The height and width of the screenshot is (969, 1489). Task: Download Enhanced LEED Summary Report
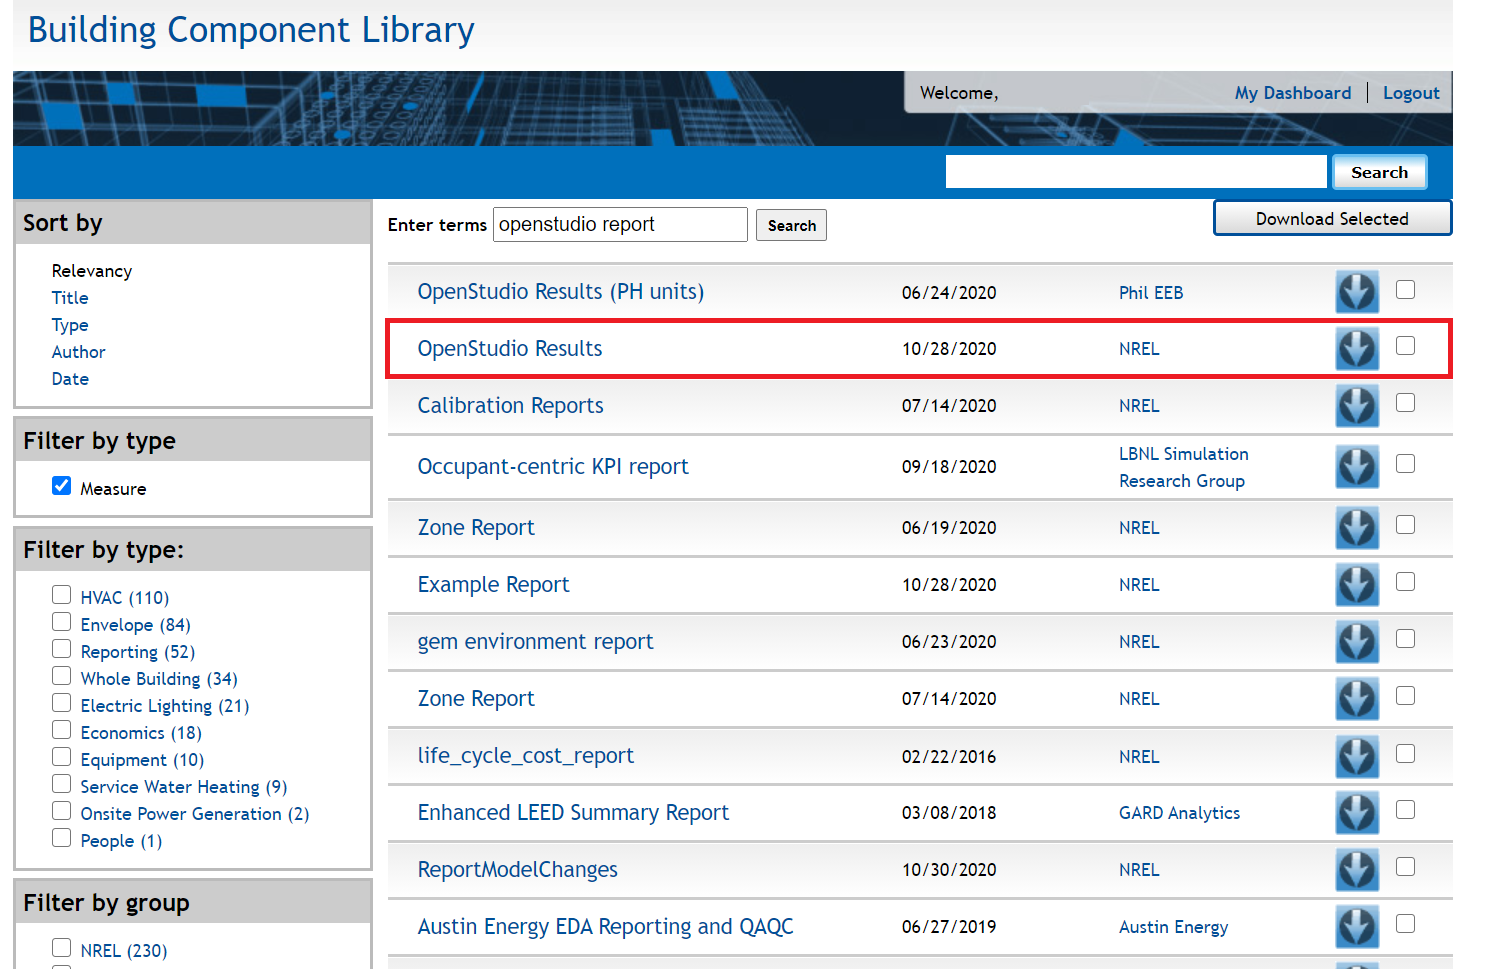[1357, 813]
